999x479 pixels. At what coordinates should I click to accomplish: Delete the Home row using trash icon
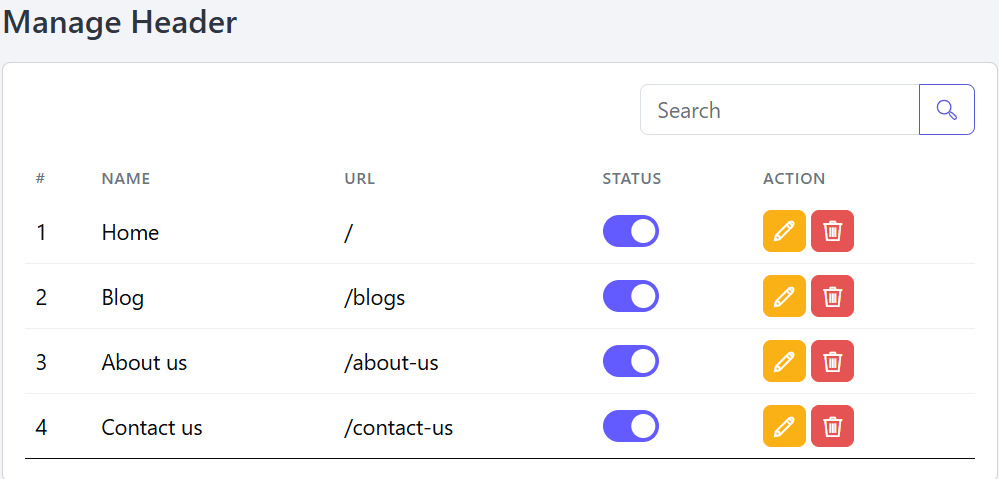coord(832,231)
